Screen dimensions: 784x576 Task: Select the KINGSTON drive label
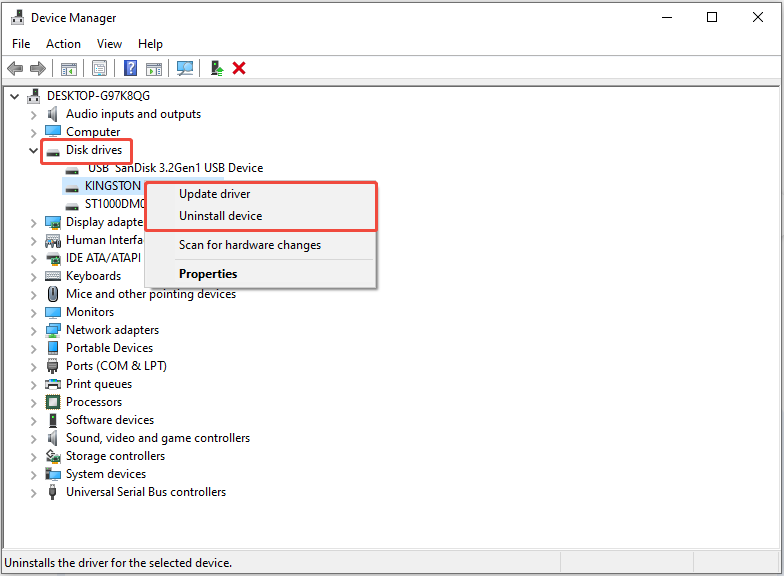coord(113,186)
